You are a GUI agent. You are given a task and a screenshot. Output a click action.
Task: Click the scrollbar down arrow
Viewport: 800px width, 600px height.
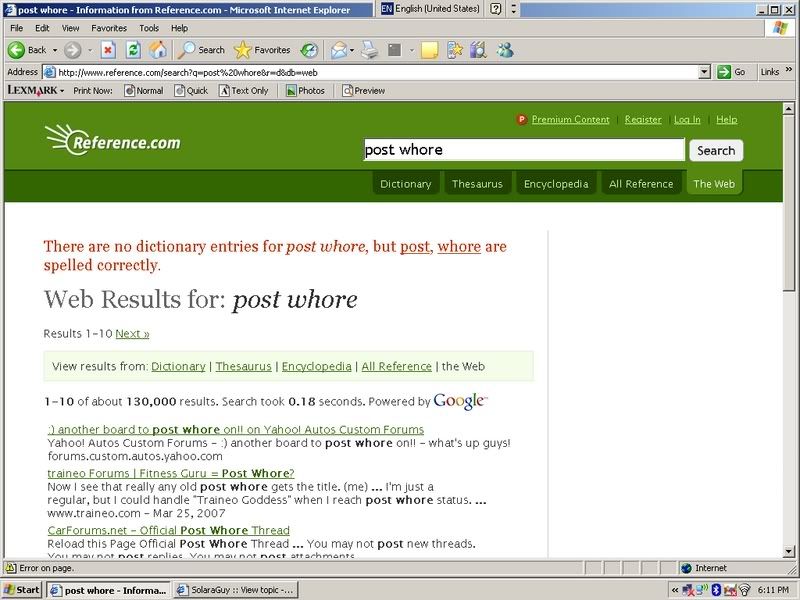coord(788,551)
